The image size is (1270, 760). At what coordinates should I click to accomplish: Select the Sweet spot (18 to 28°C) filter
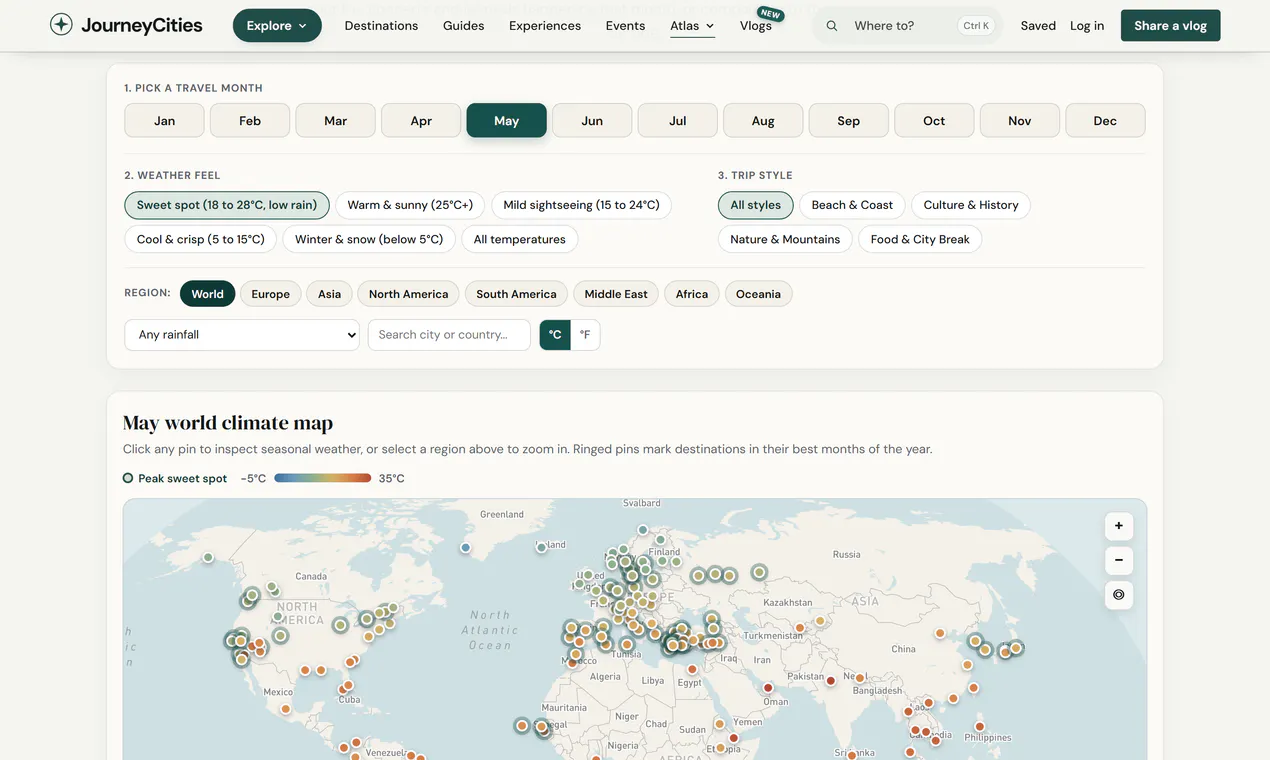click(x=227, y=205)
